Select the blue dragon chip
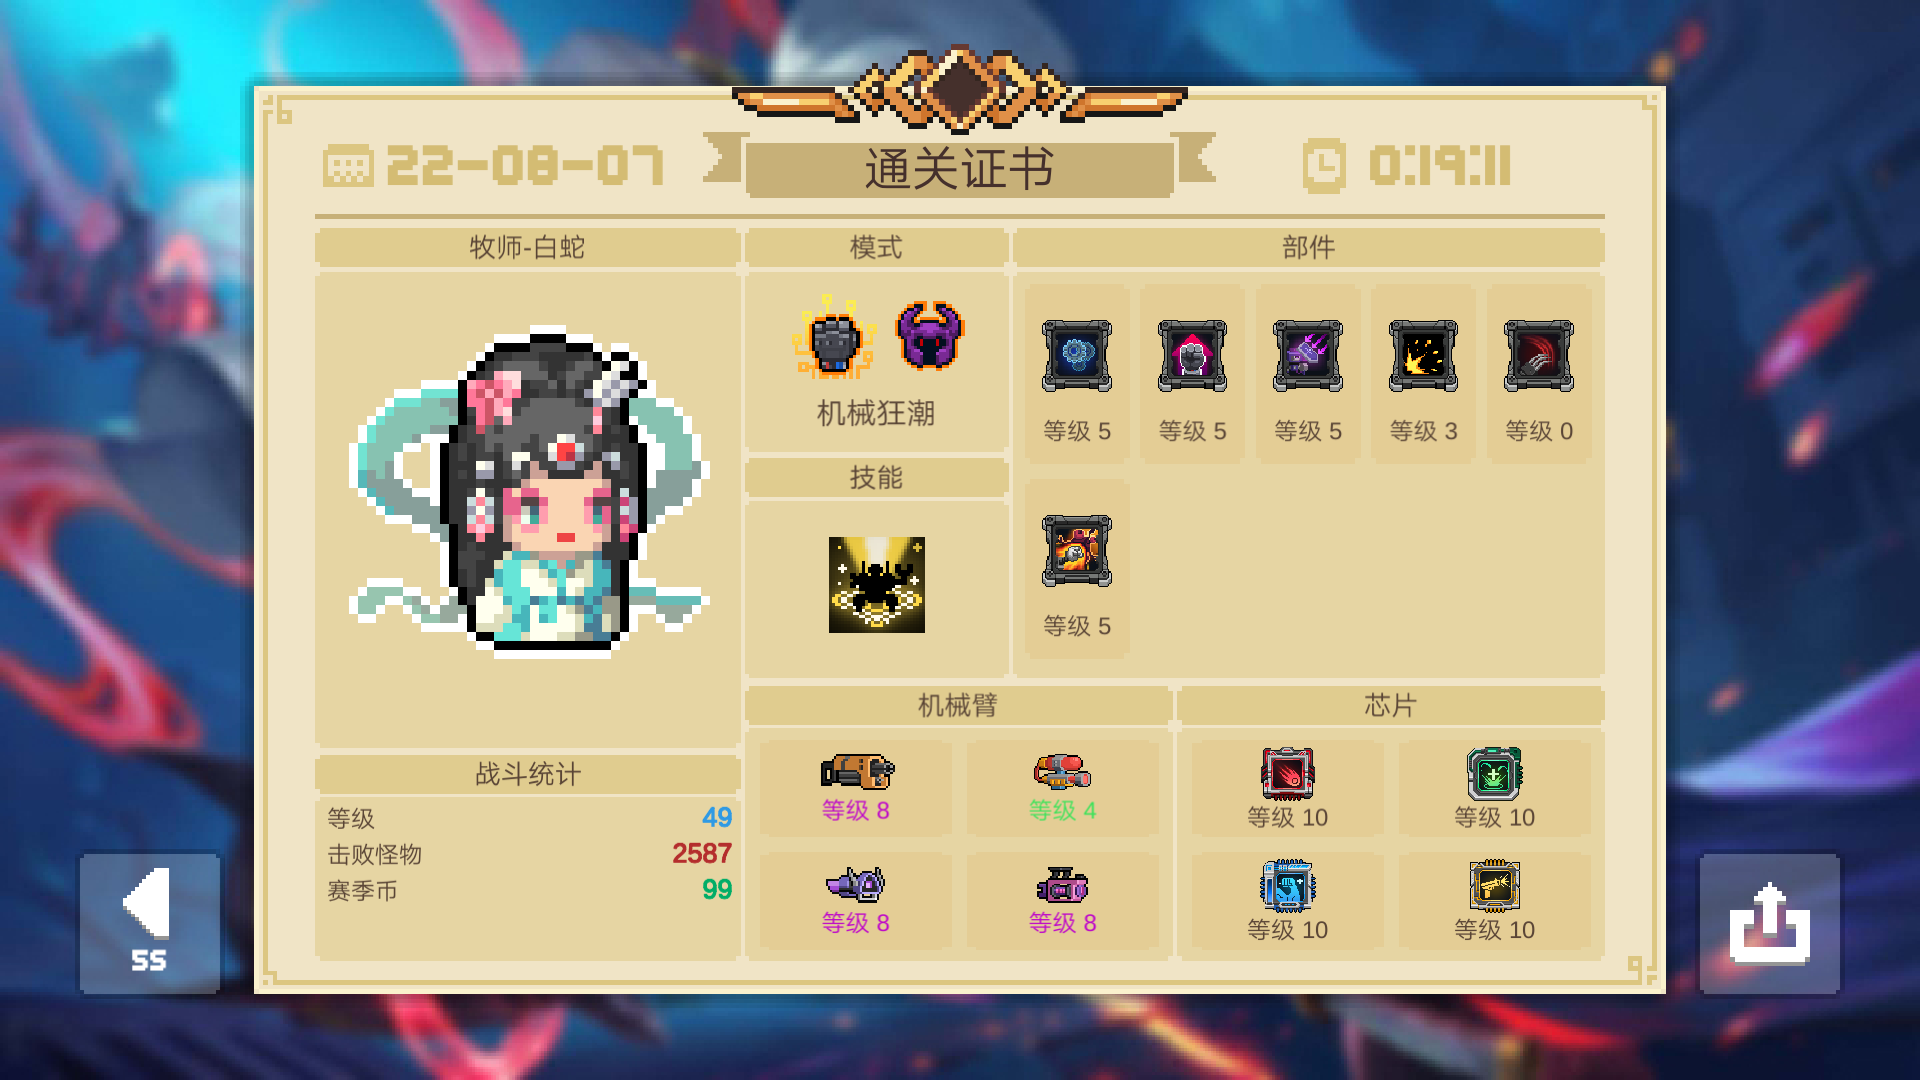 click(1287, 886)
